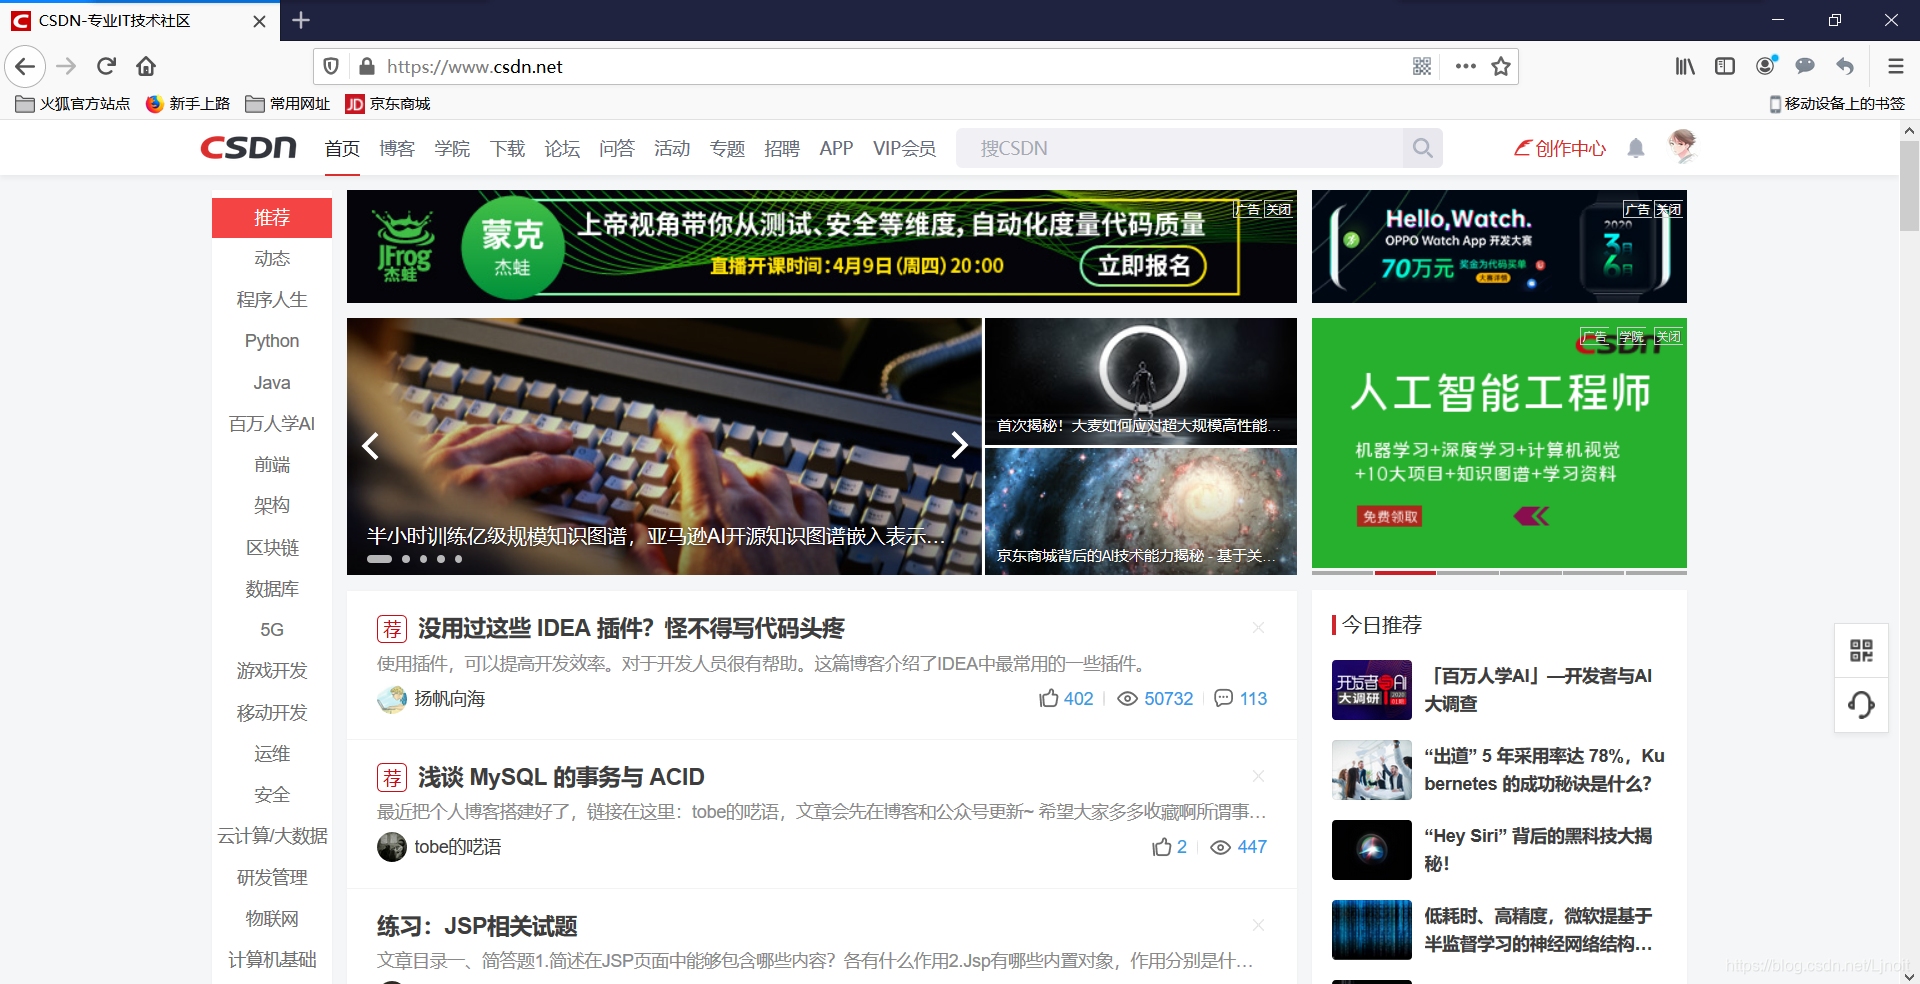
Task: Like the IDEA article (402 thumbs up)
Action: pyautogui.click(x=1066, y=698)
